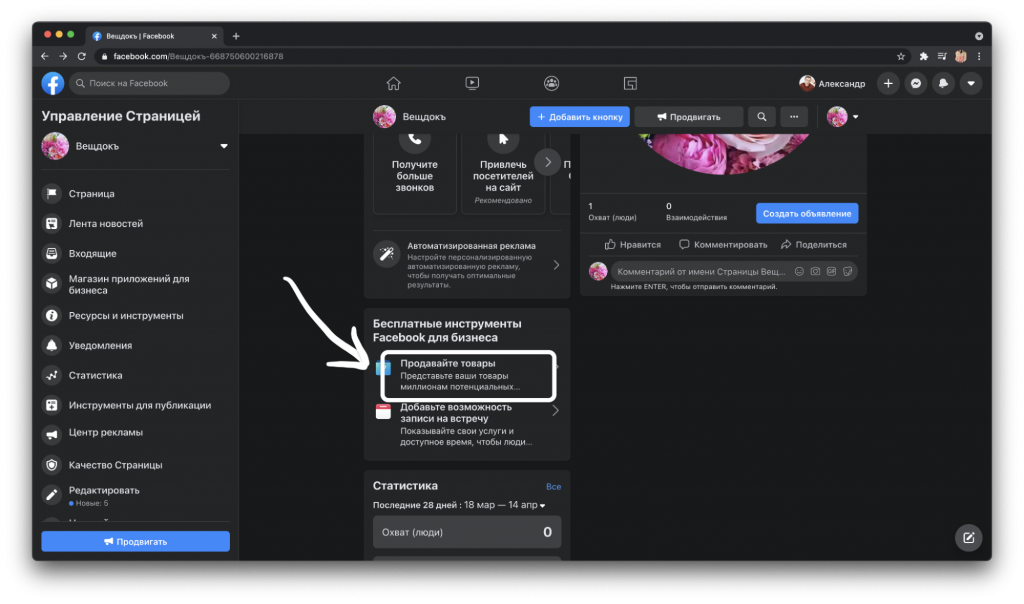
Task: Click the red calendar appointment icon
Action: tap(383, 411)
